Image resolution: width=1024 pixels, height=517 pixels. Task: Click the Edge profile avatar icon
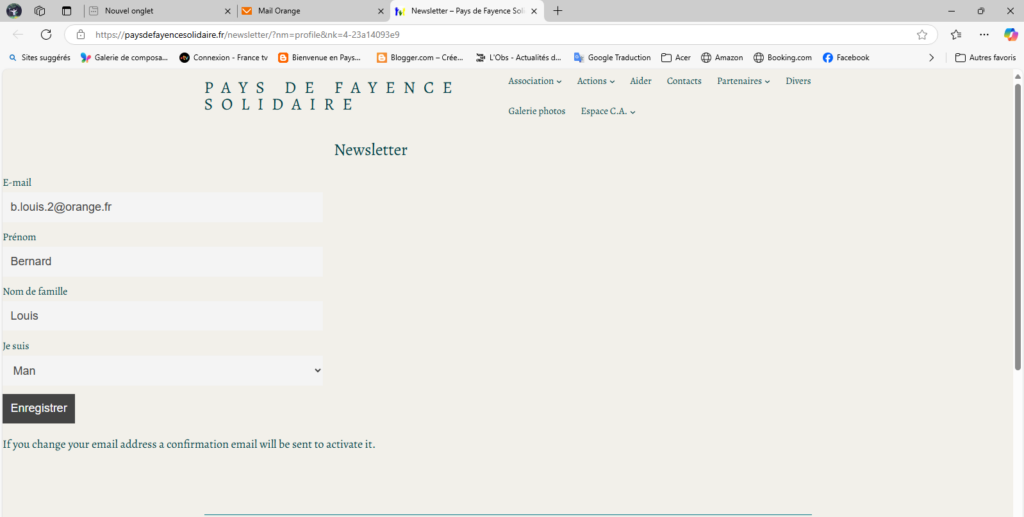pos(15,11)
